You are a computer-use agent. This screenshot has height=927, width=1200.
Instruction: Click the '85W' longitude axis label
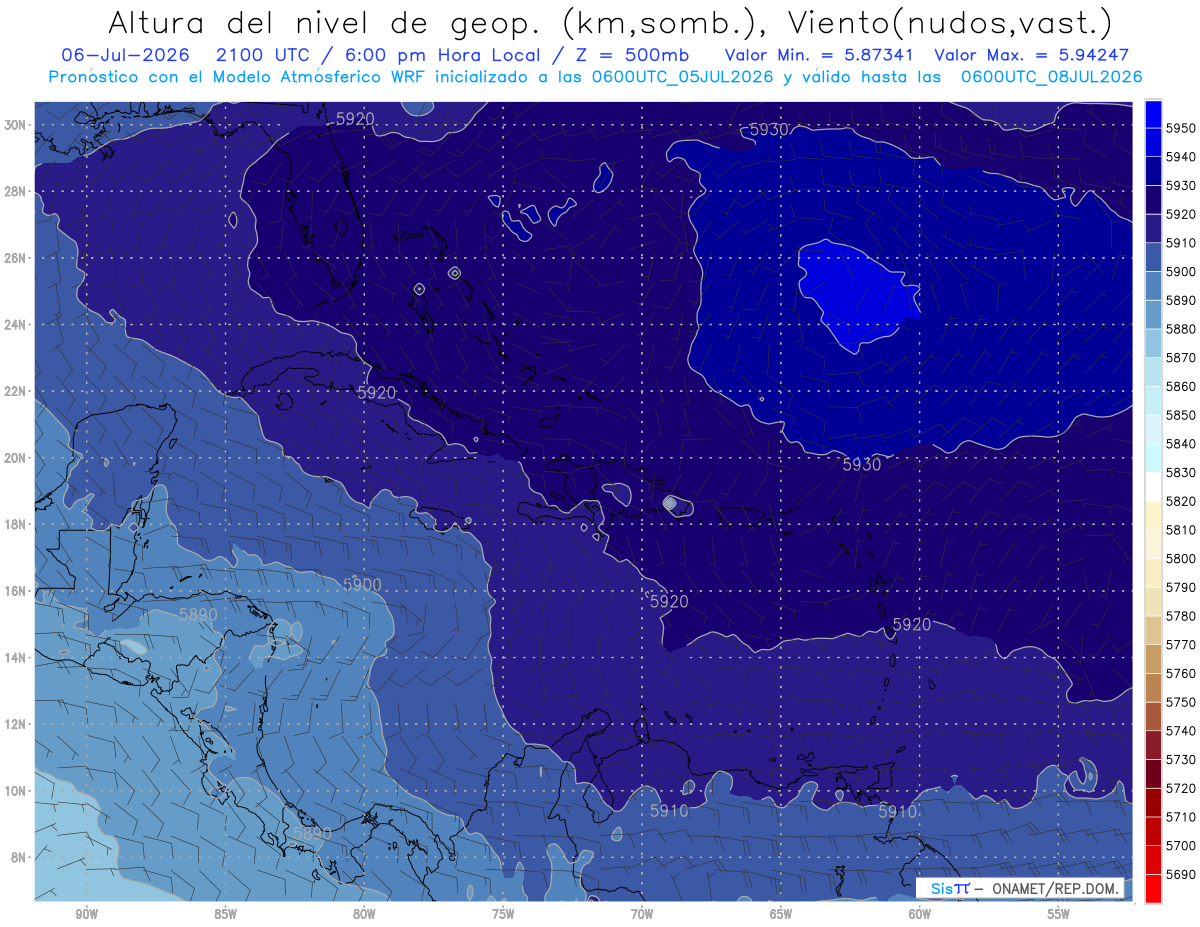(225, 913)
